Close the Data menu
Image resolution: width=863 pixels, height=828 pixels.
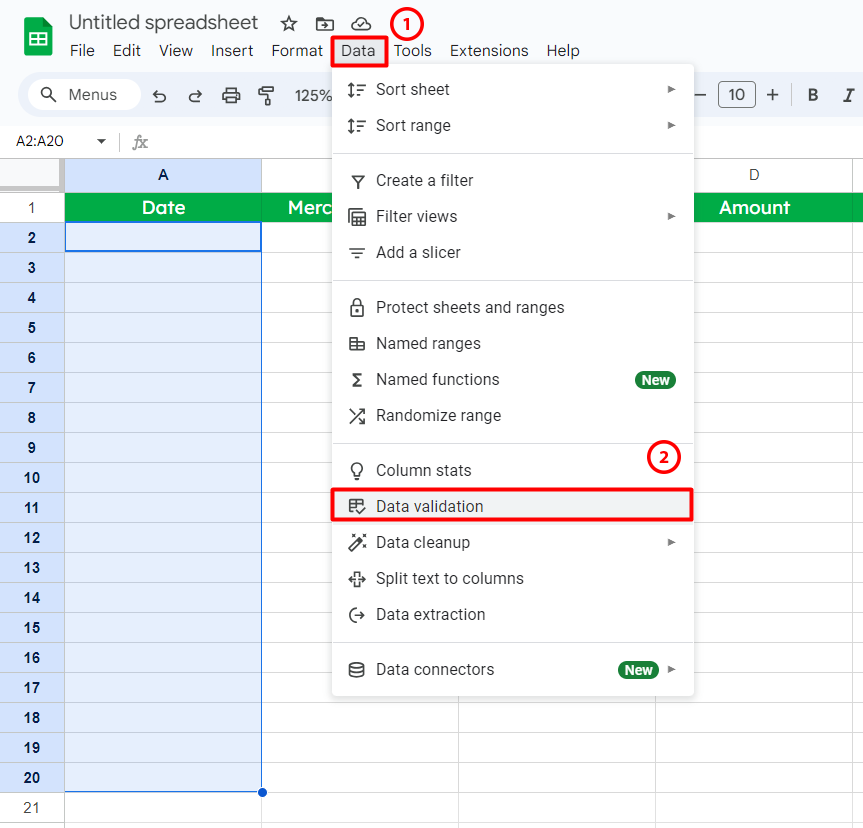click(x=358, y=51)
